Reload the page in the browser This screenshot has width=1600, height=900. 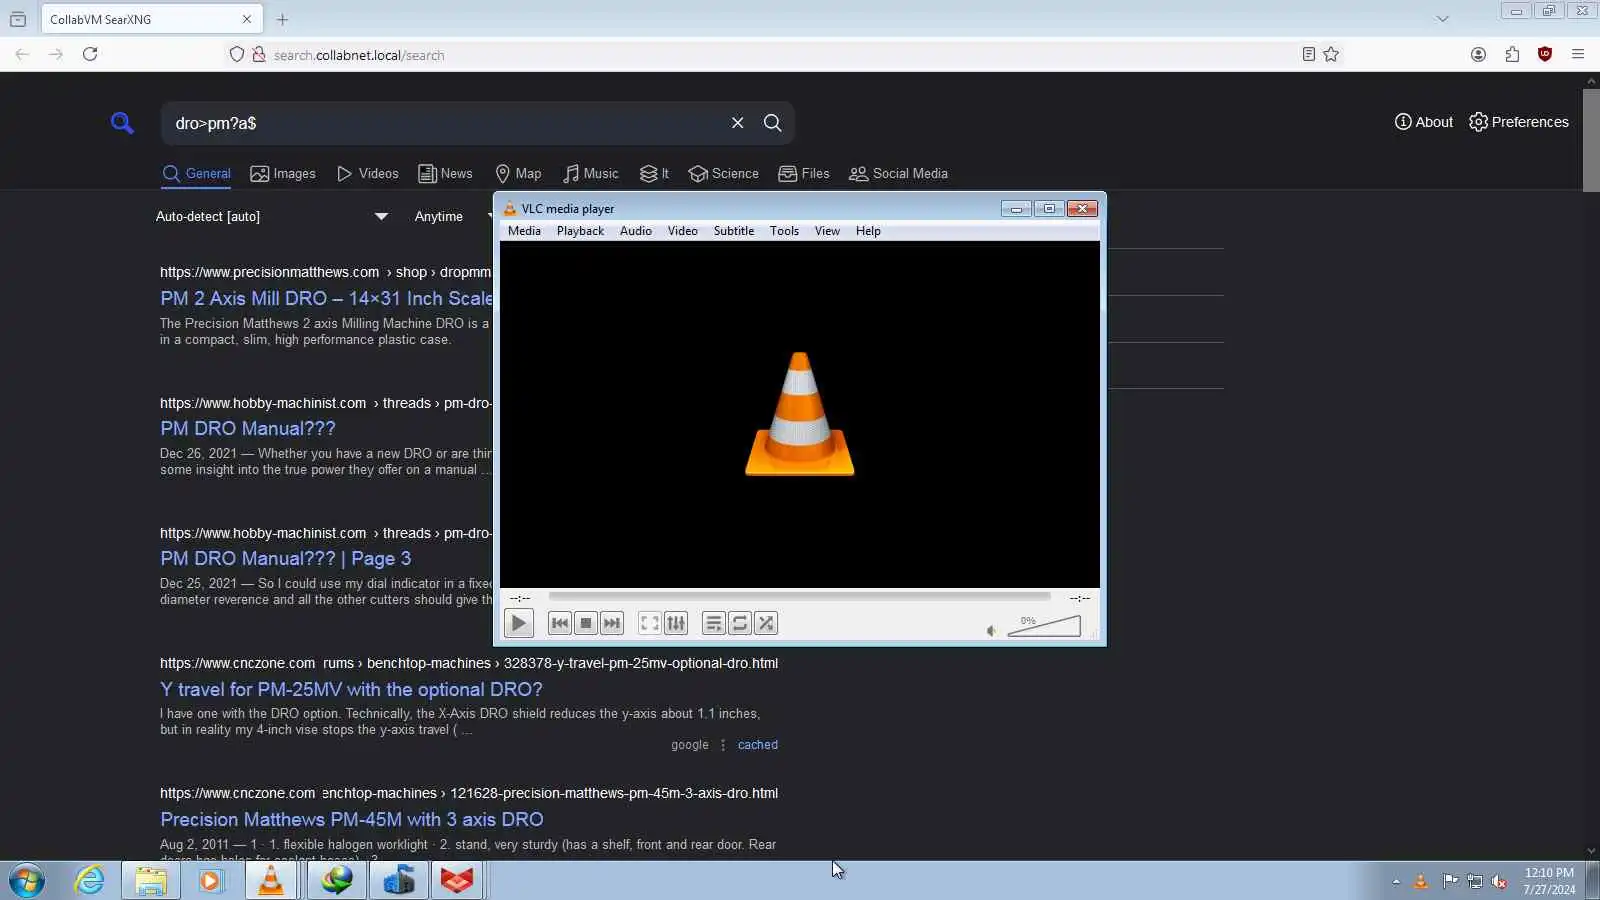pyautogui.click(x=90, y=54)
